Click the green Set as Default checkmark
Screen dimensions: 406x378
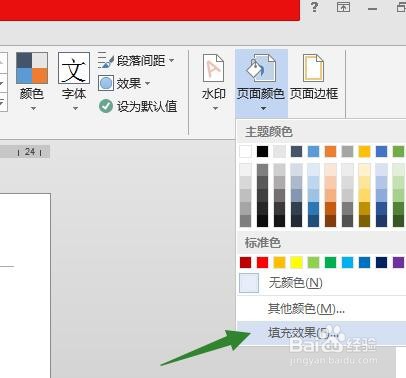106,106
